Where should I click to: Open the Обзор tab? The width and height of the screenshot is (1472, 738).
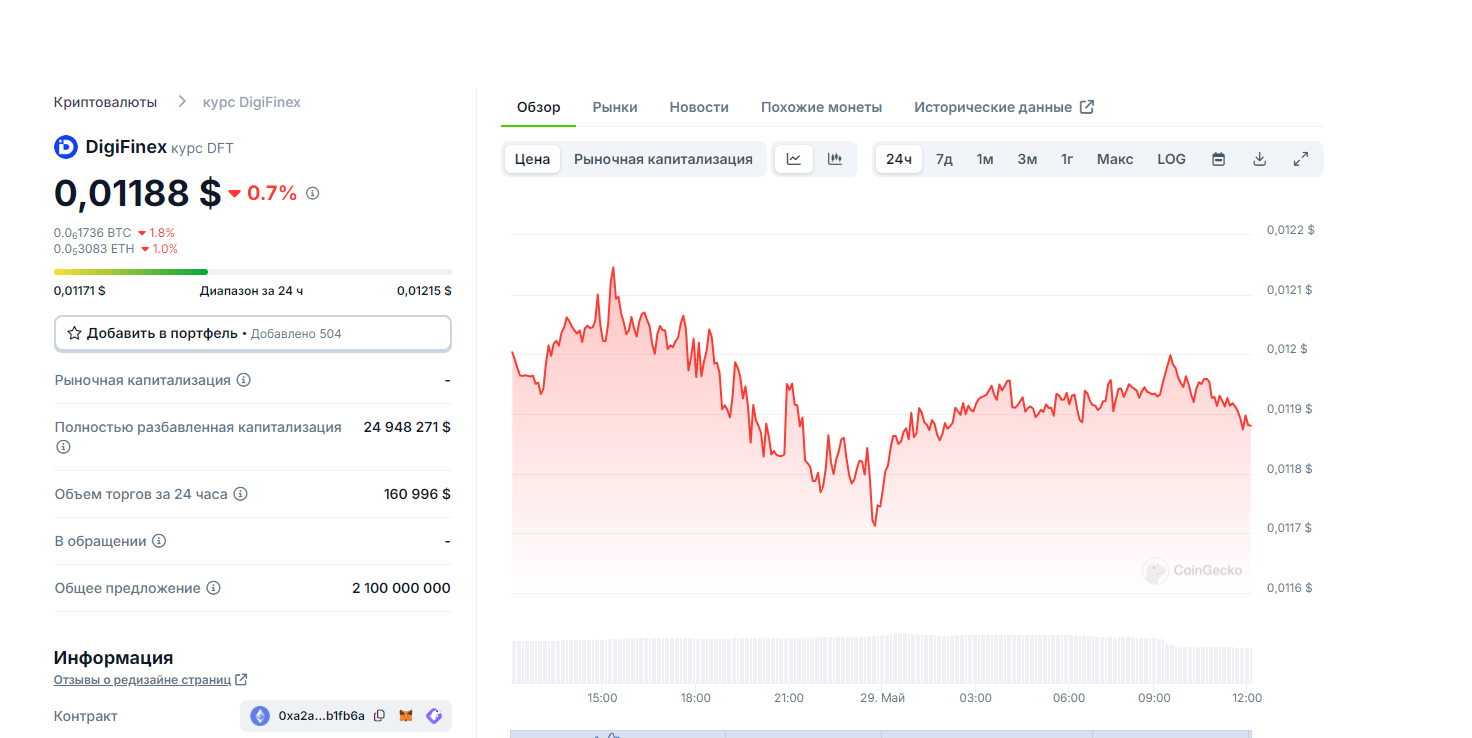tap(538, 107)
